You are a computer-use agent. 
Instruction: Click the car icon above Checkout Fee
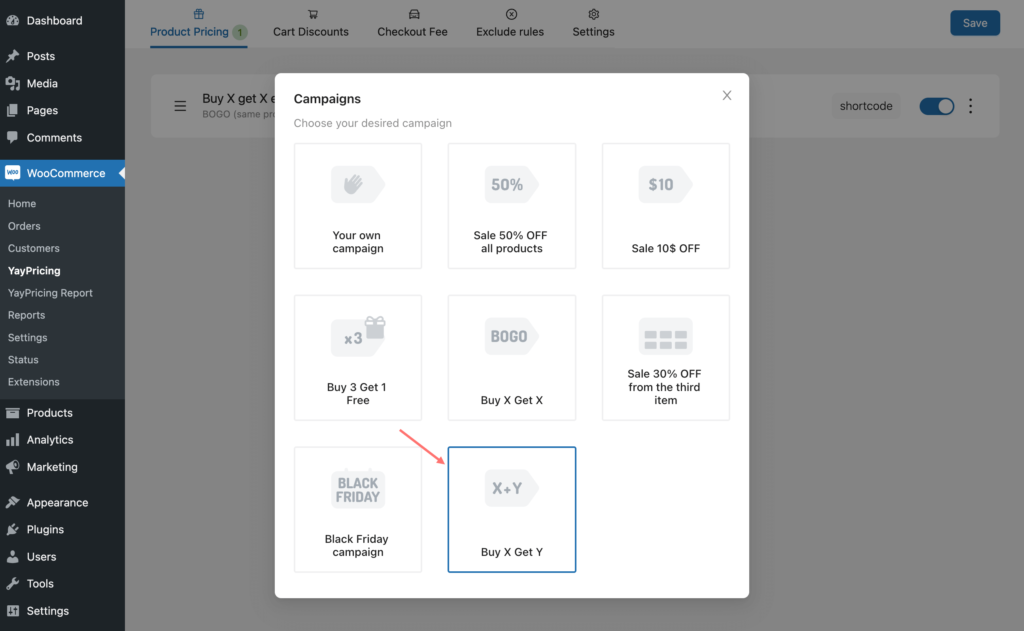pos(414,14)
